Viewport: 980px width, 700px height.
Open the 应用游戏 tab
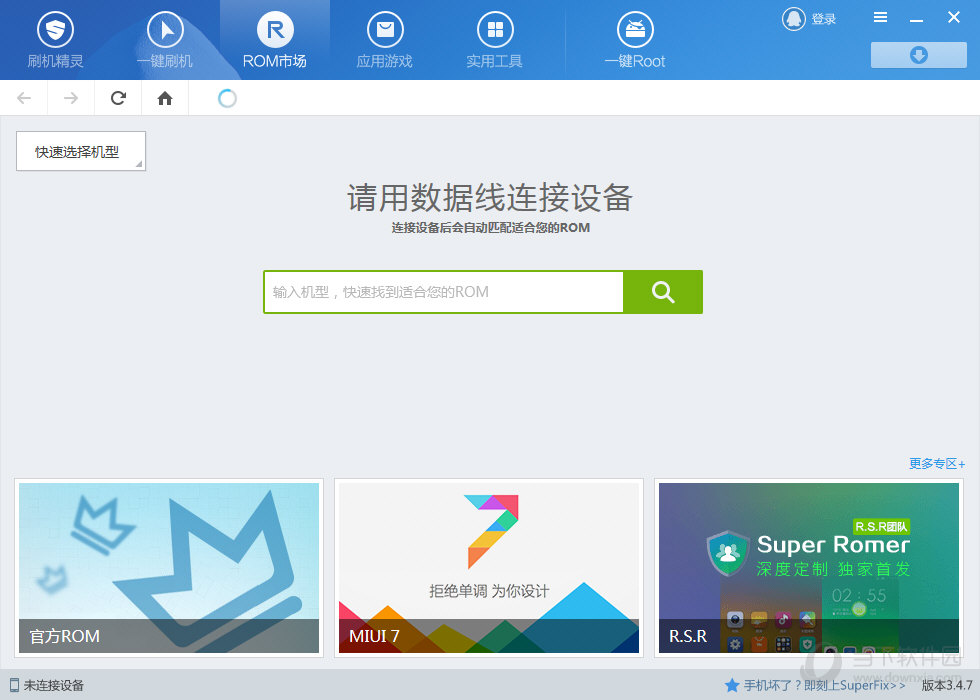click(385, 40)
